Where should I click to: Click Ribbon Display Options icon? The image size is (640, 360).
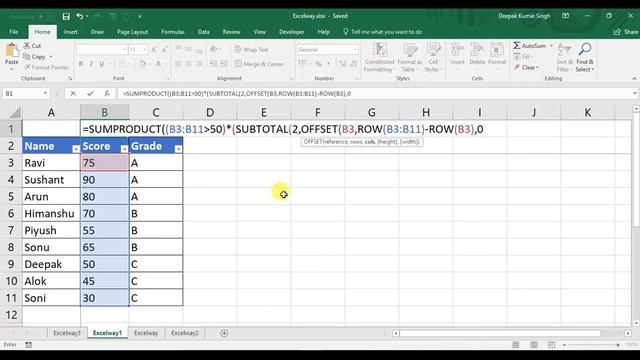(x=565, y=16)
